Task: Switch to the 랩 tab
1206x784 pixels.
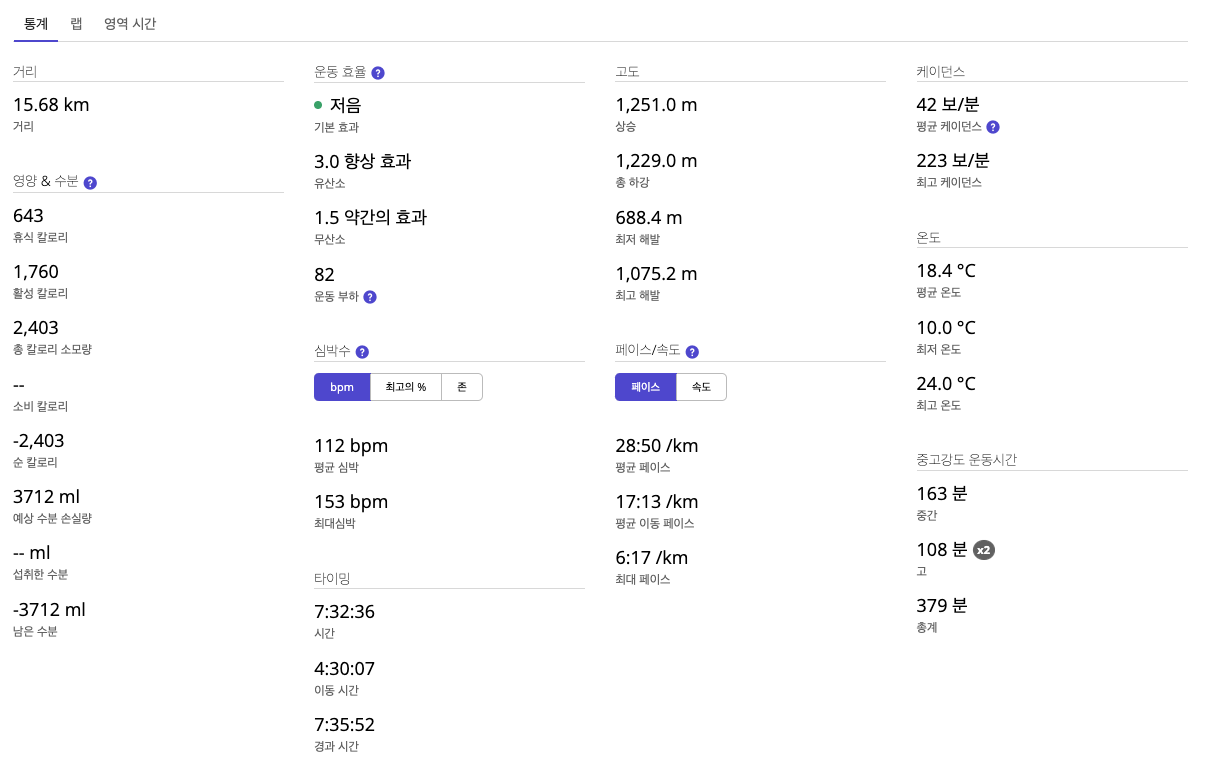Action: 76,22
